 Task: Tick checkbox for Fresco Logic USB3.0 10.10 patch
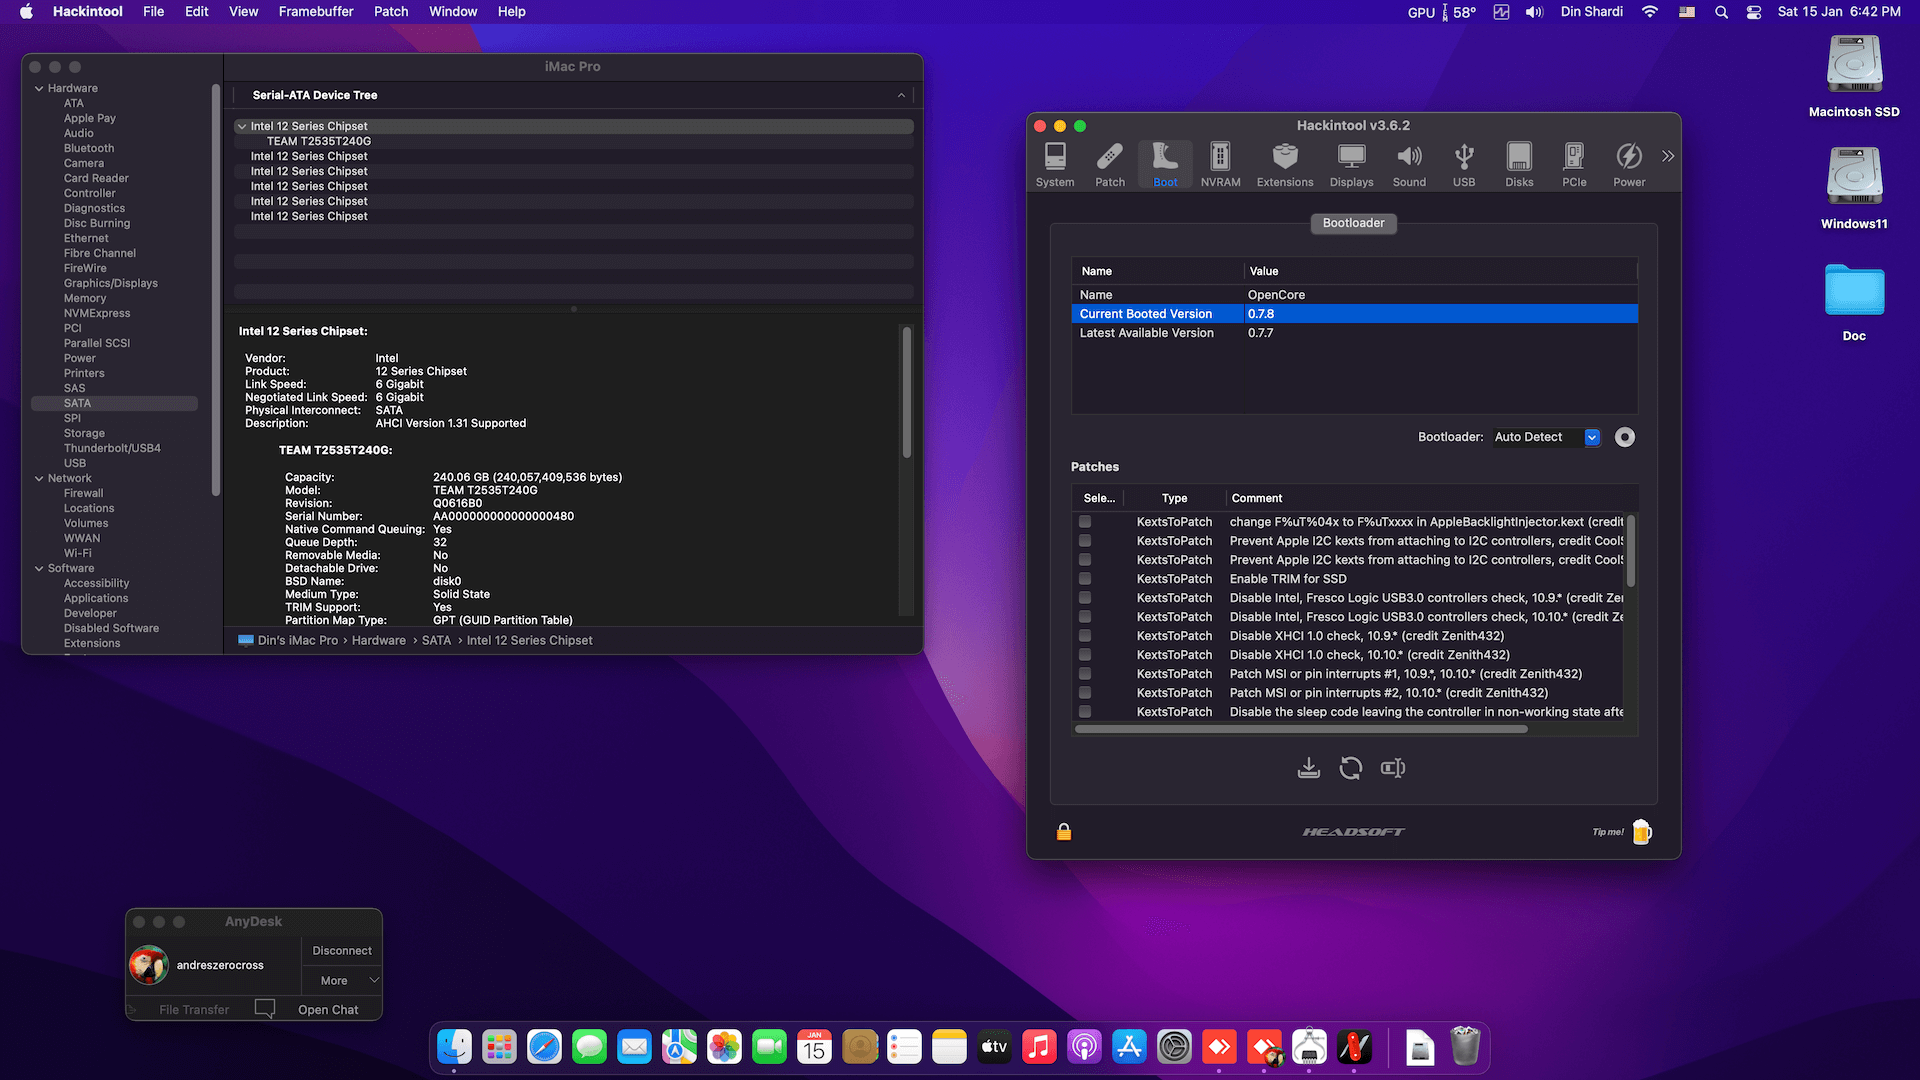1085,617
